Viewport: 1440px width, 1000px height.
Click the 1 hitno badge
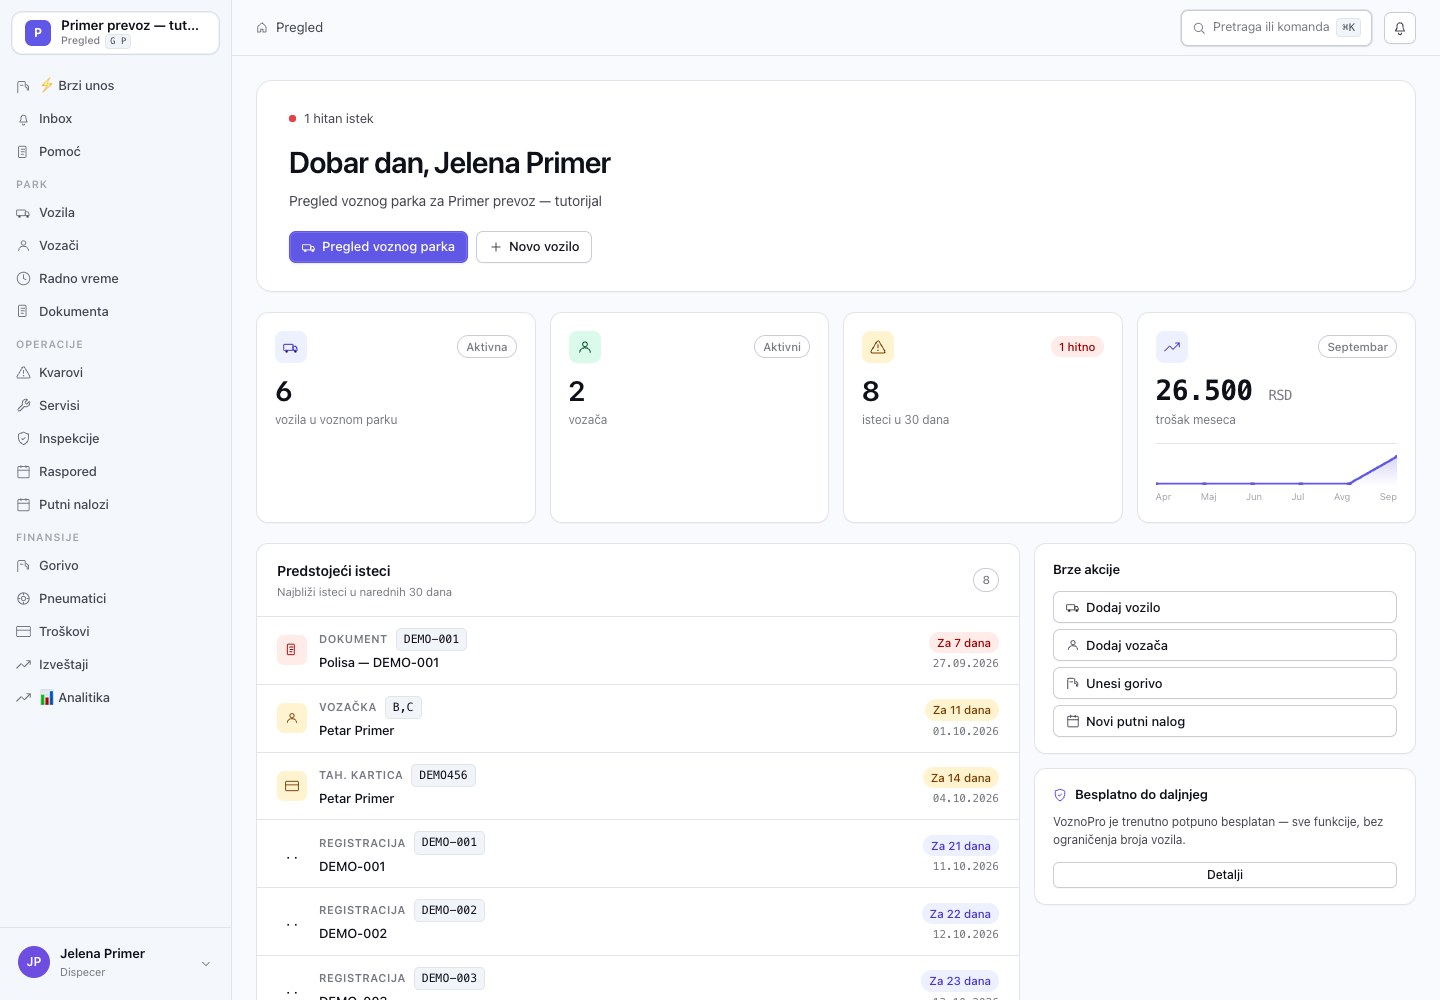pos(1077,347)
